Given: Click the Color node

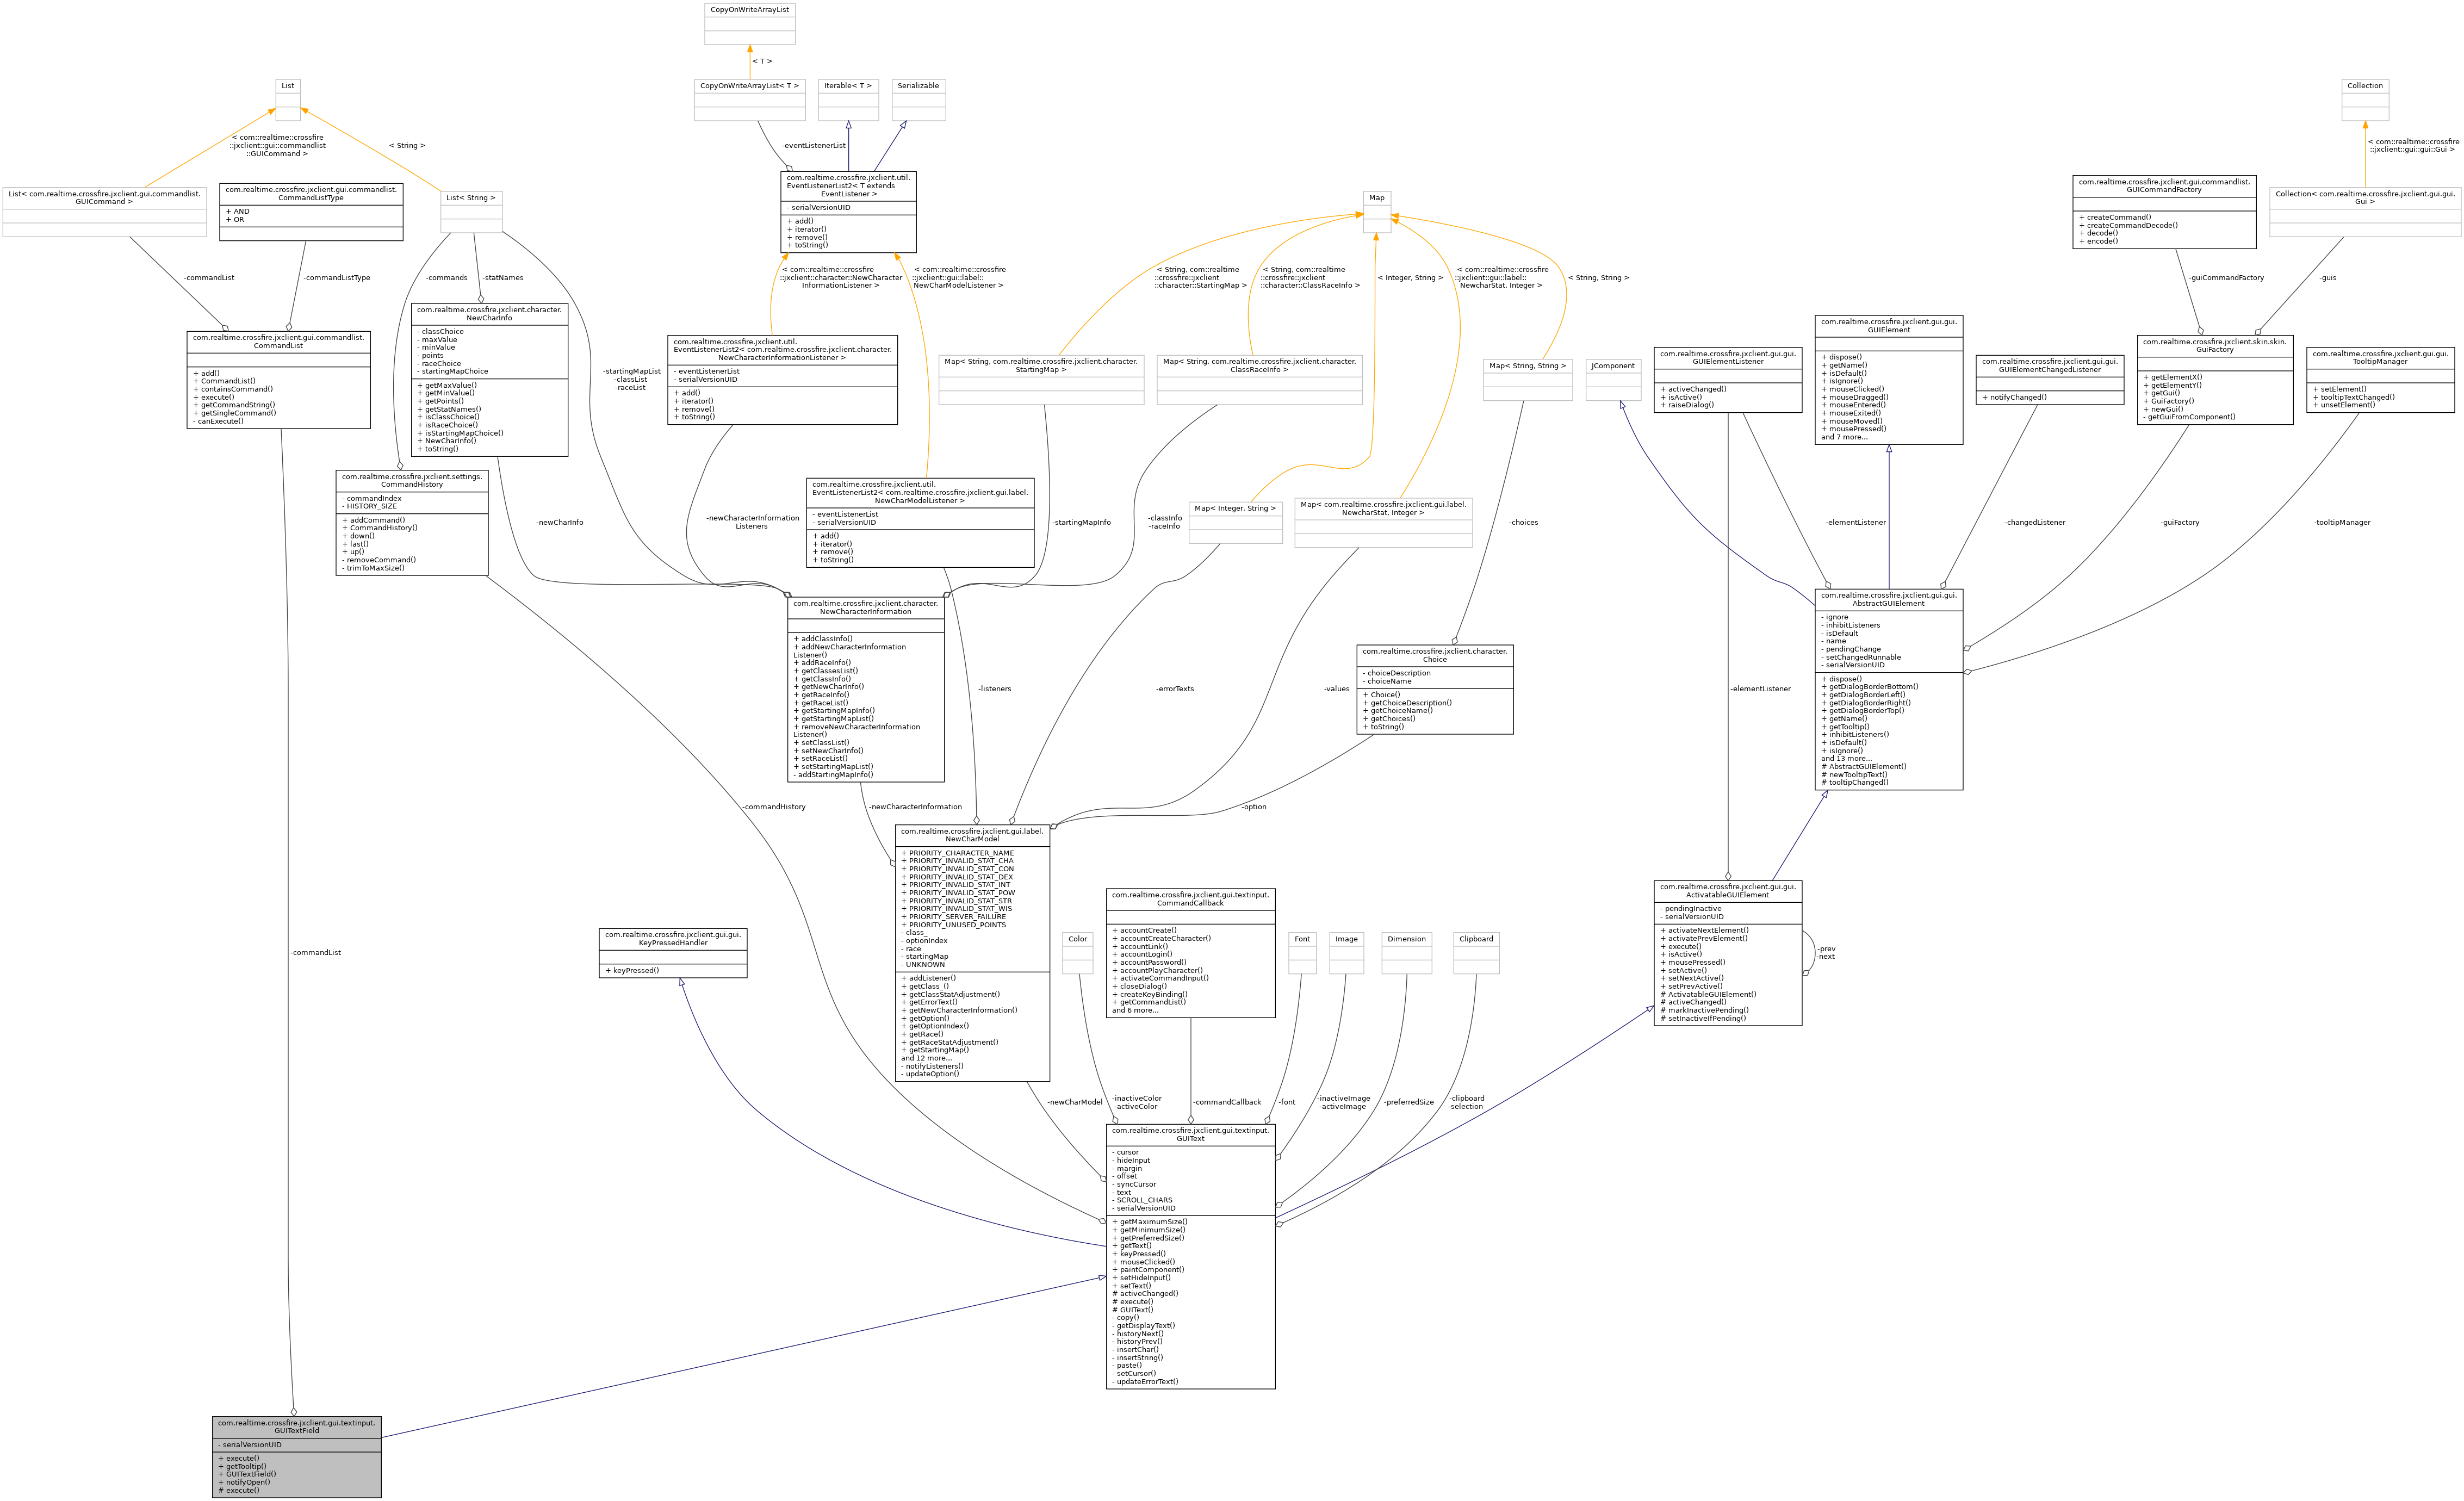Looking at the screenshot, I should (x=1077, y=953).
